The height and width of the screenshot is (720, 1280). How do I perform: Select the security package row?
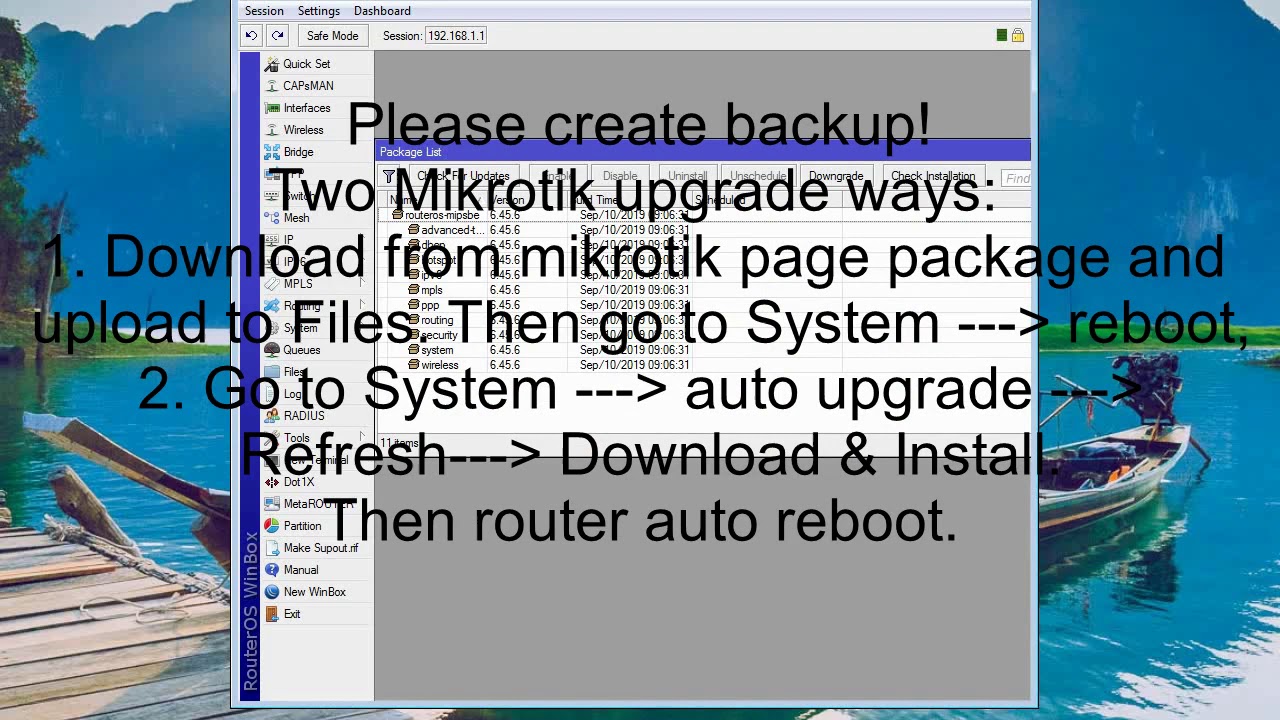[x=703, y=335]
